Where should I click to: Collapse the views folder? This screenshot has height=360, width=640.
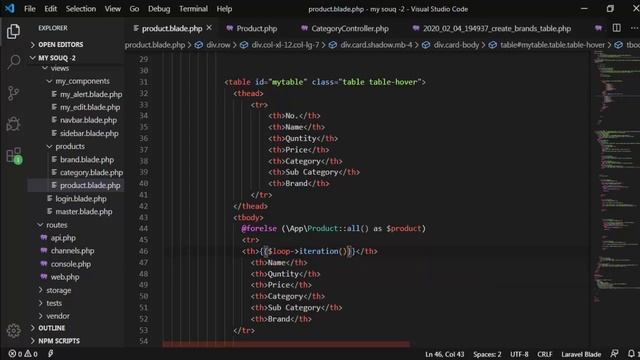60,68
